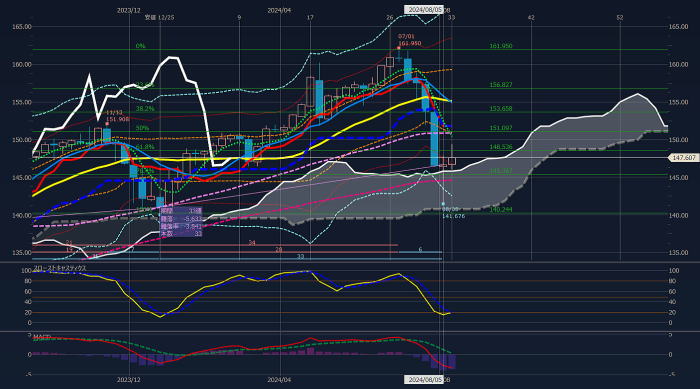The width and height of the screenshot is (700, 389).
Task: Click bar-count label 33 on blue line
Action: coord(300,256)
